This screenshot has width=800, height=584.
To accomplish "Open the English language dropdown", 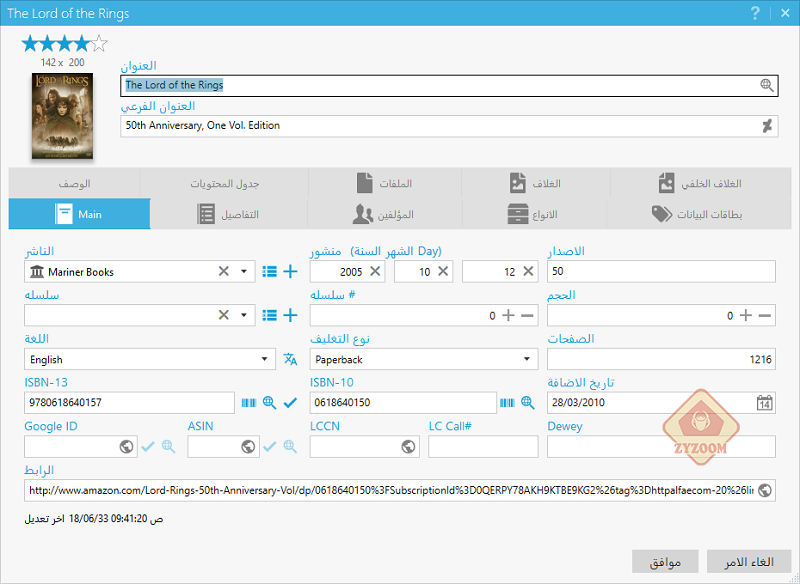I will tap(264, 359).
